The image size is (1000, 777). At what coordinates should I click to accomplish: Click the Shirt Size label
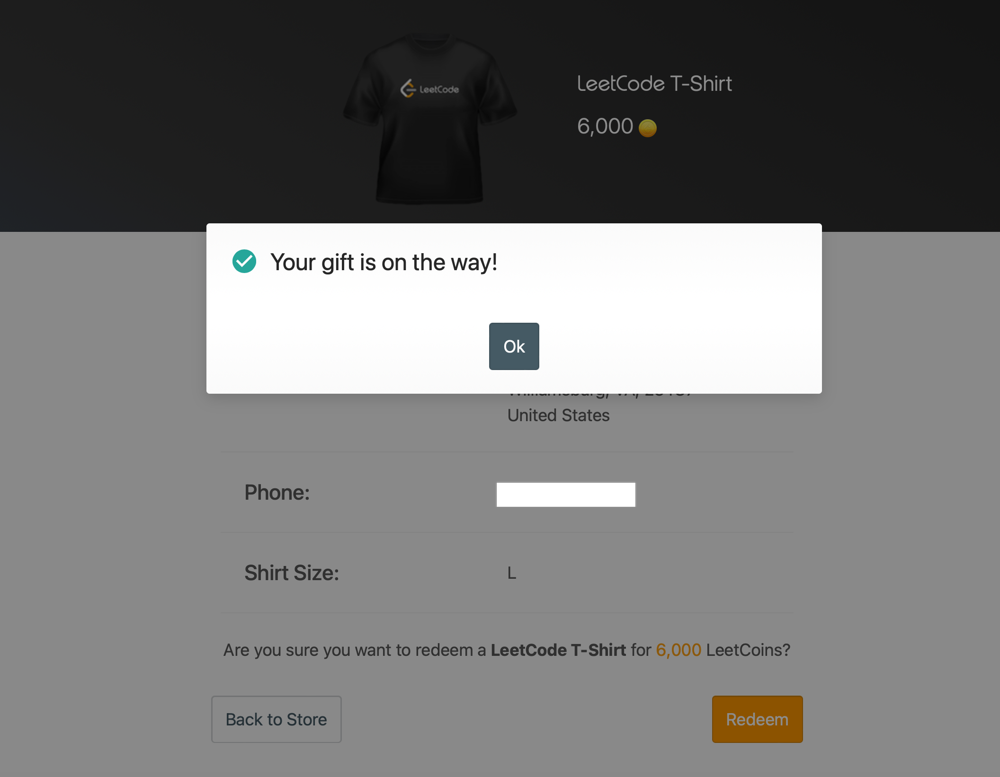pyautogui.click(x=292, y=573)
